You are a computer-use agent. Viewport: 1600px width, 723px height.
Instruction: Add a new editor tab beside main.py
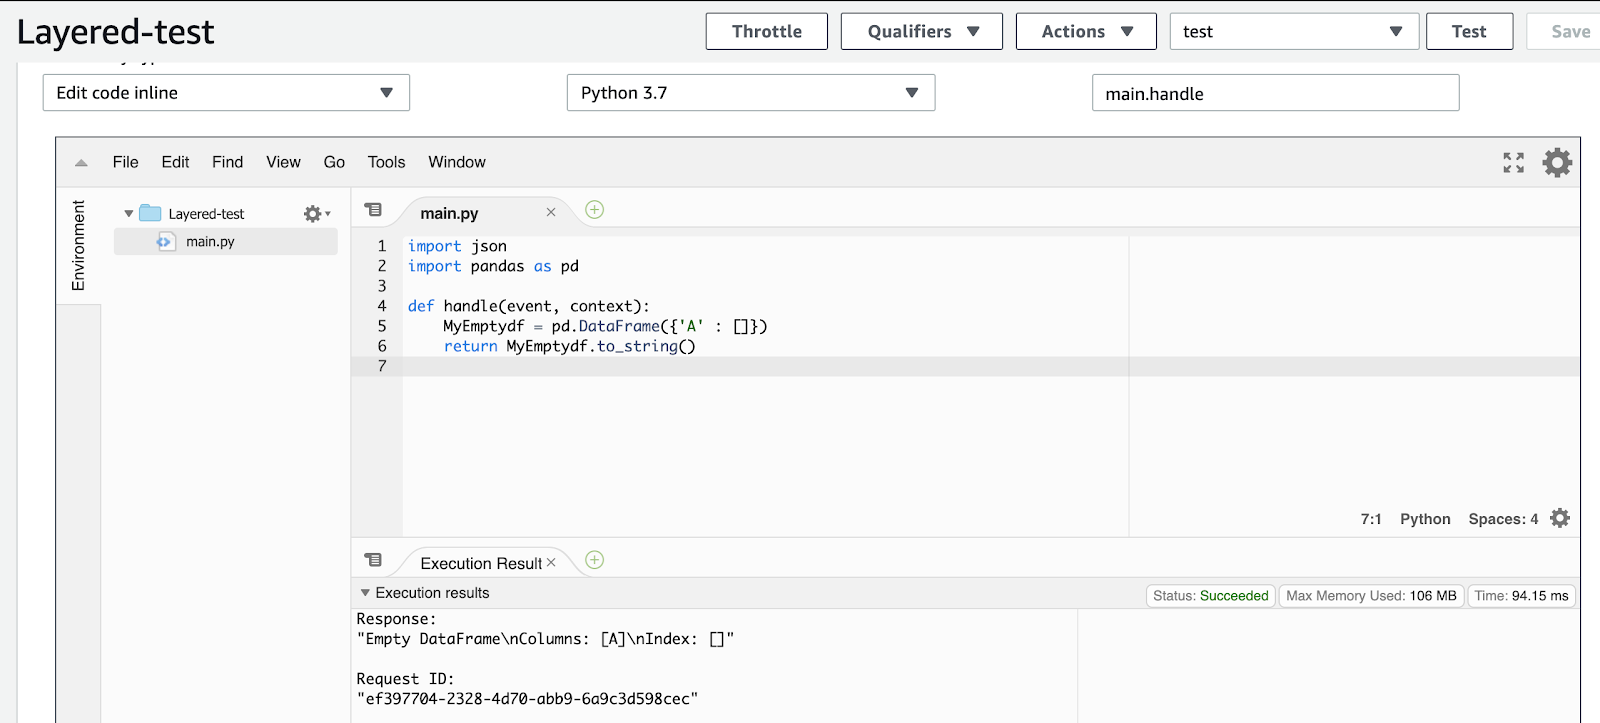coord(594,210)
